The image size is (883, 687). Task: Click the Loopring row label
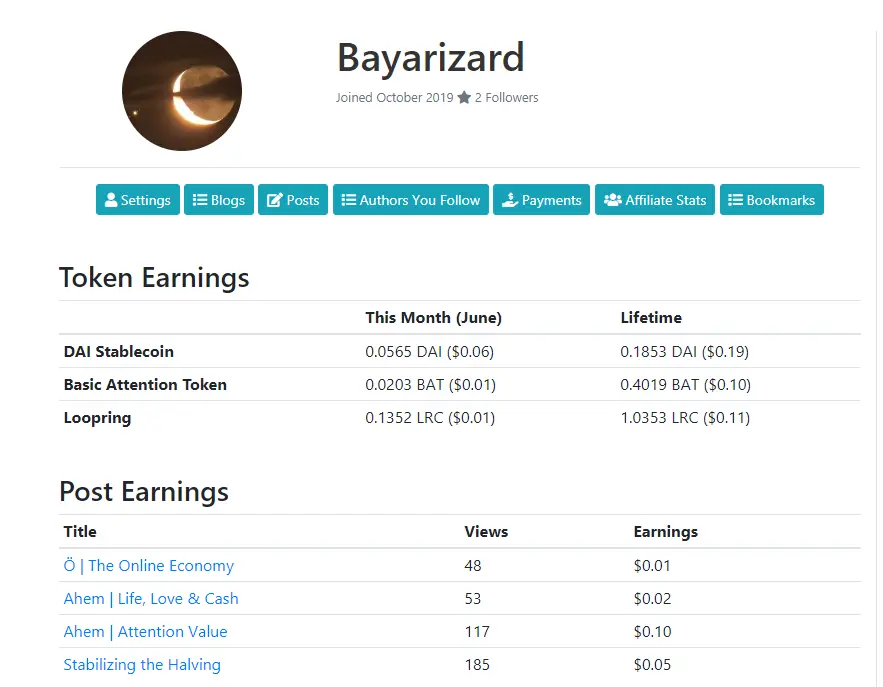pos(97,418)
